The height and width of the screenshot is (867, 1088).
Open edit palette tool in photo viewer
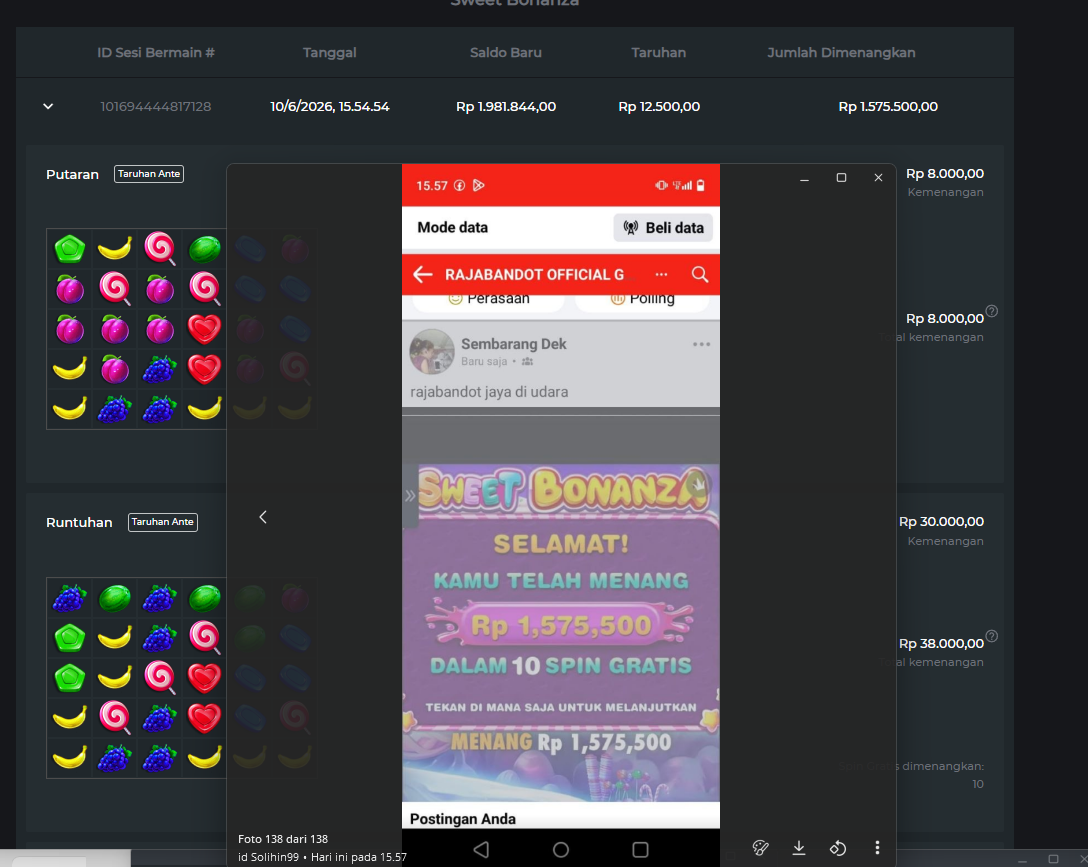tap(760, 848)
